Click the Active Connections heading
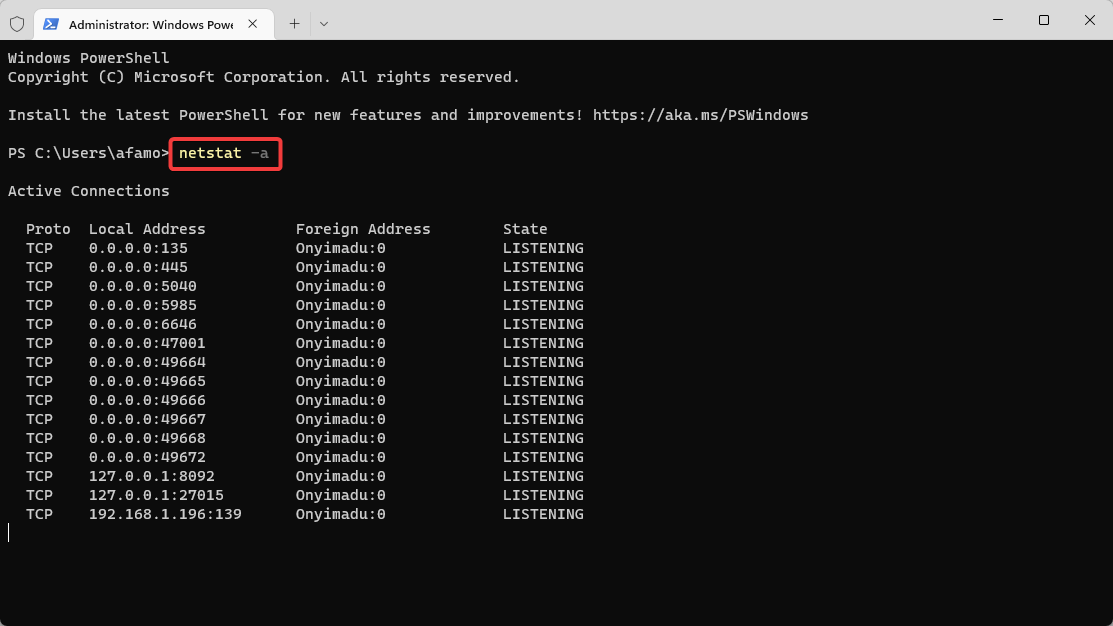This screenshot has width=1113, height=626. point(89,191)
